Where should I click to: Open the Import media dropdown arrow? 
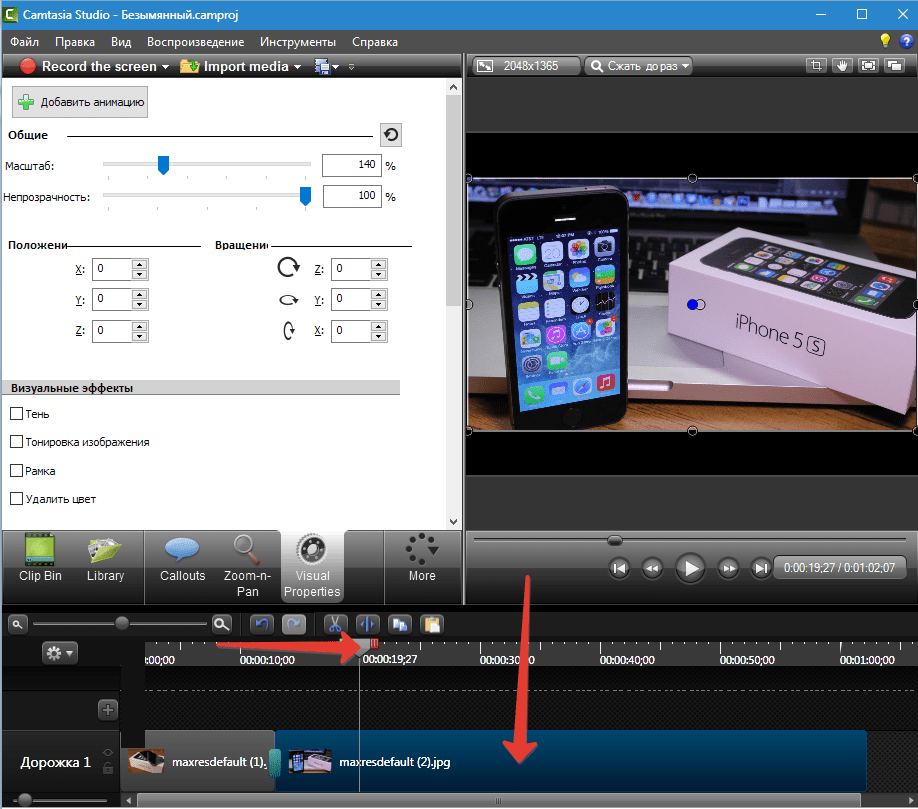pyautogui.click(x=297, y=67)
